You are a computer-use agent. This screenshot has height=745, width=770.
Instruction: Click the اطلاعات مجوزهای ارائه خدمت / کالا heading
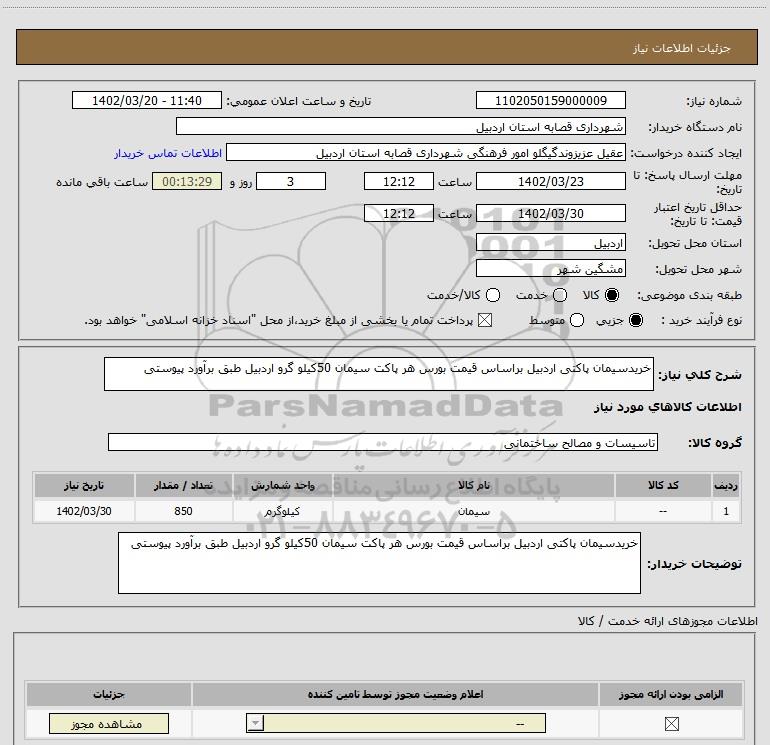tap(668, 621)
